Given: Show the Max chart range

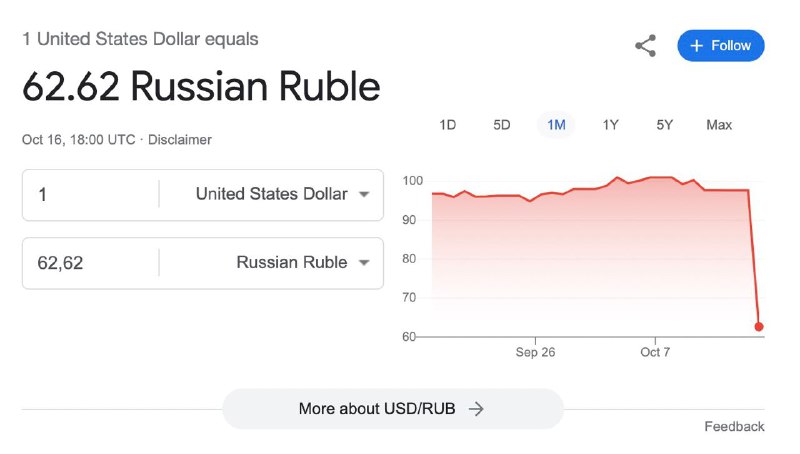Looking at the screenshot, I should 719,125.
